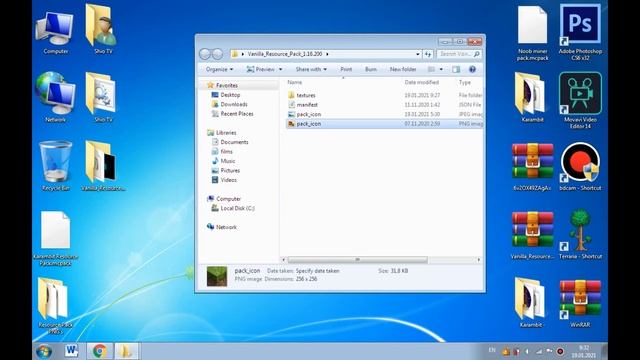
Task: Open the dropdown arrow beside Preview
Action: 280,69
